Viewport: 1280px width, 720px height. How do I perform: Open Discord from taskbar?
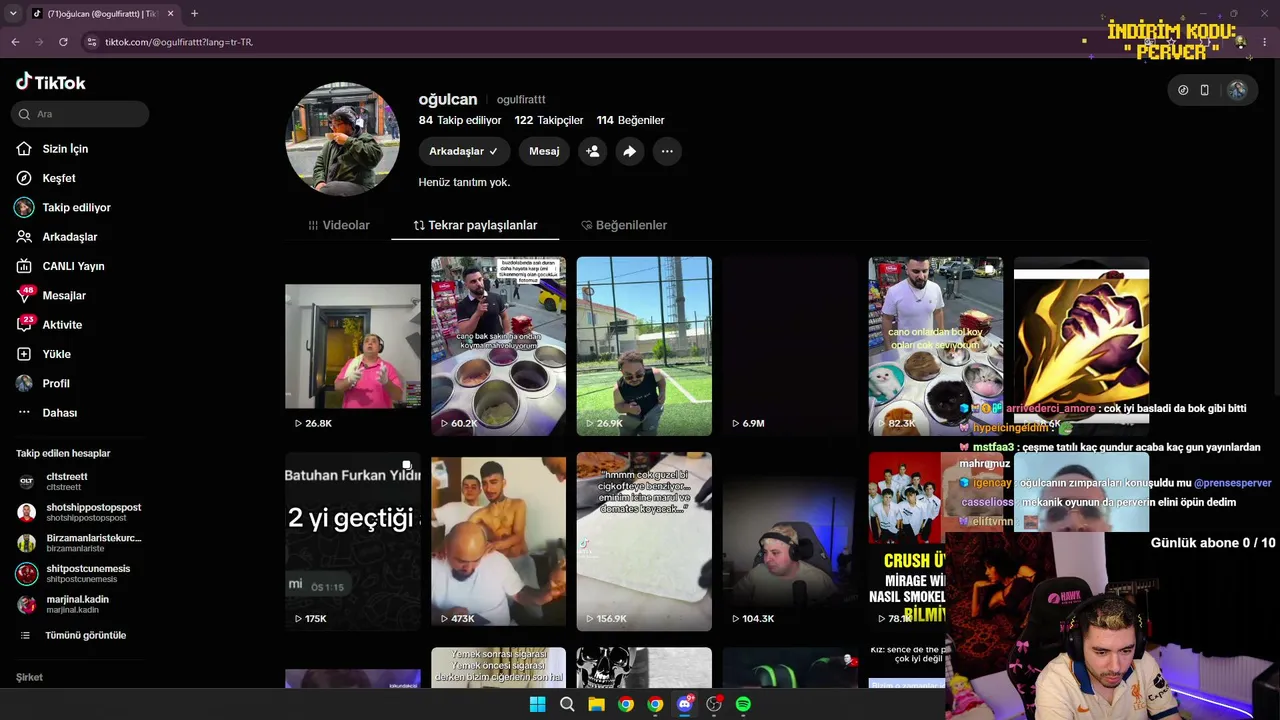tap(685, 704)
